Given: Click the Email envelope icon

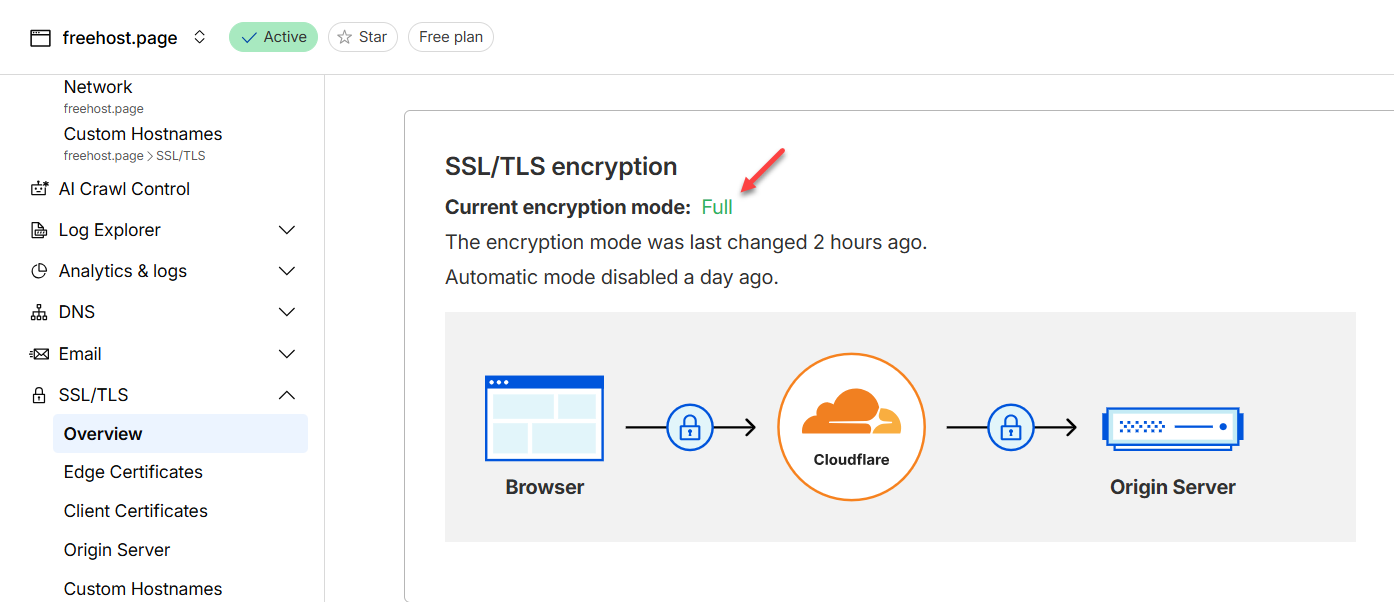Looking at the screenshot, I should click(x=40, y=354).
